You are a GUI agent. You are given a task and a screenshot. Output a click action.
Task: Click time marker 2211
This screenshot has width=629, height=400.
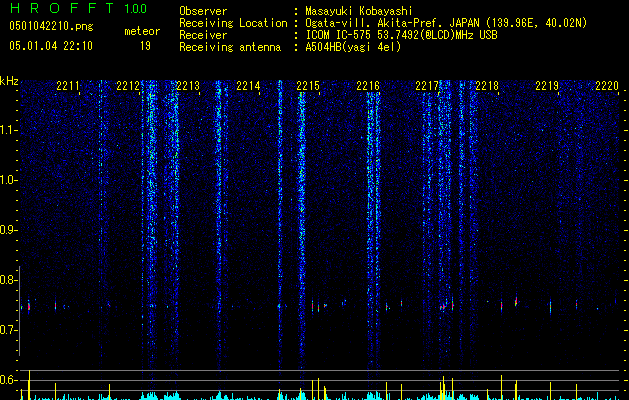click(68, 86)
